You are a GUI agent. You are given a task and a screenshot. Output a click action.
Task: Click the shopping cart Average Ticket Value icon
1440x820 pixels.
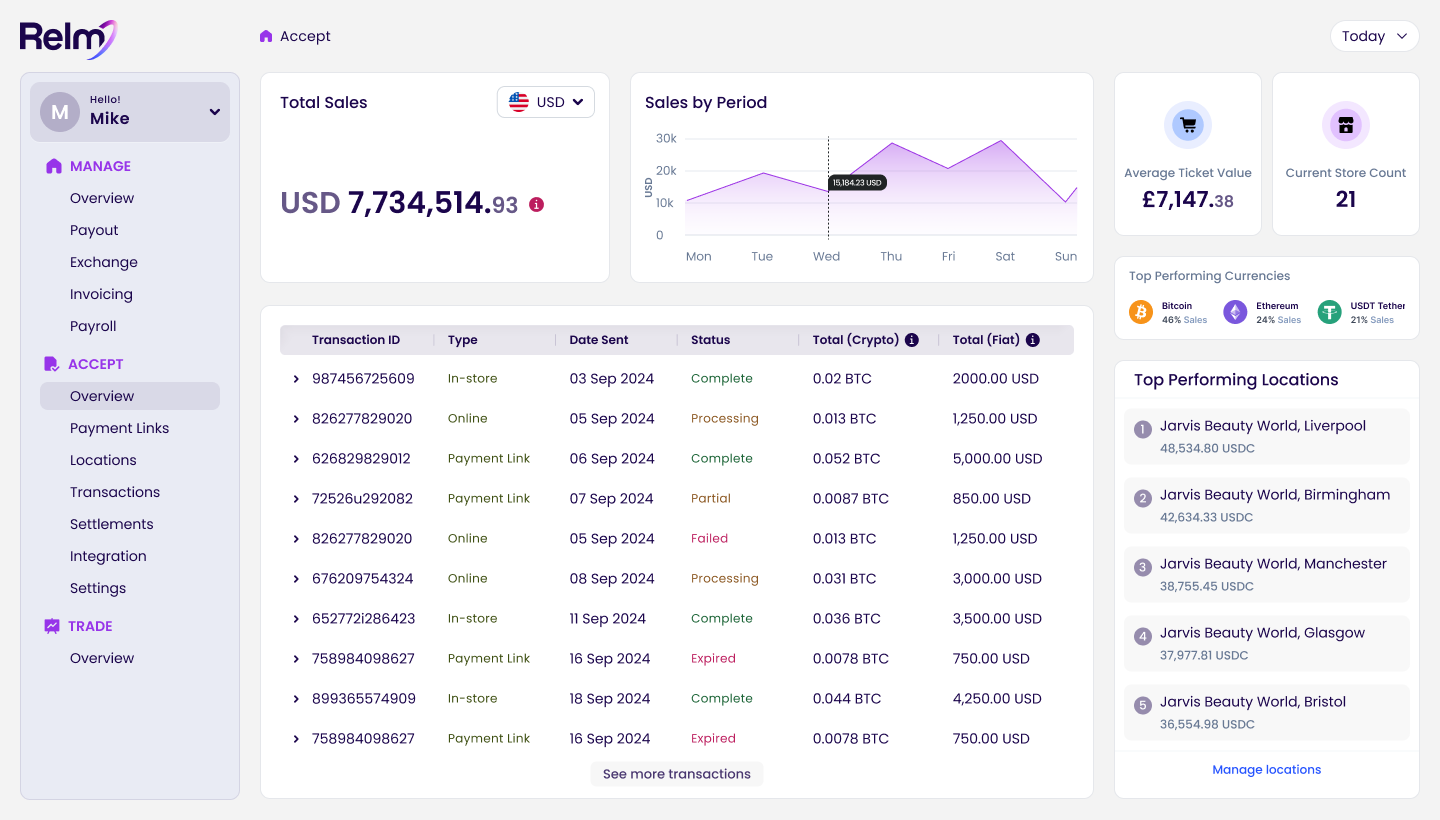coord(1188,125)
